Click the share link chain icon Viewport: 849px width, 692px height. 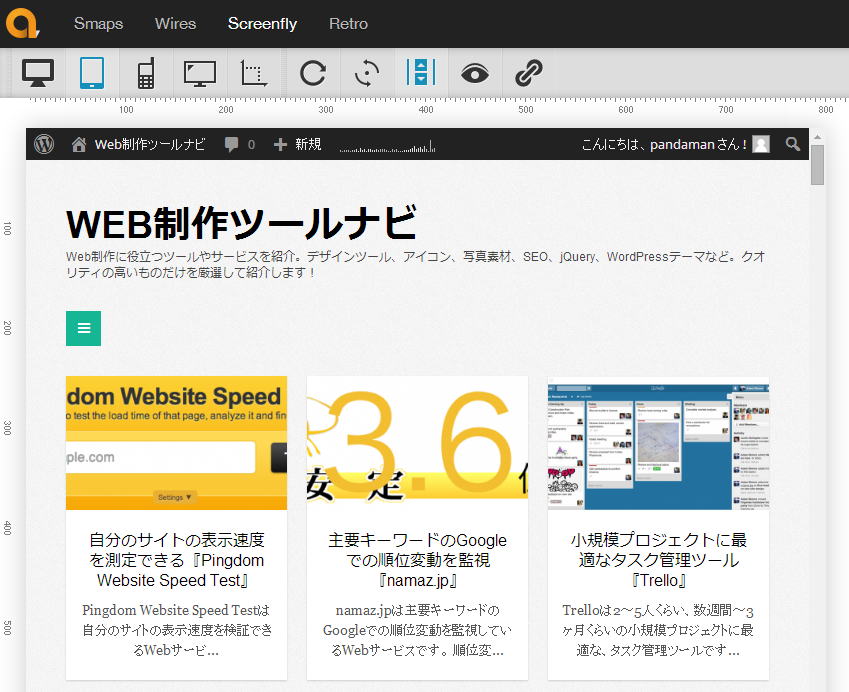(x=528, y=73)
